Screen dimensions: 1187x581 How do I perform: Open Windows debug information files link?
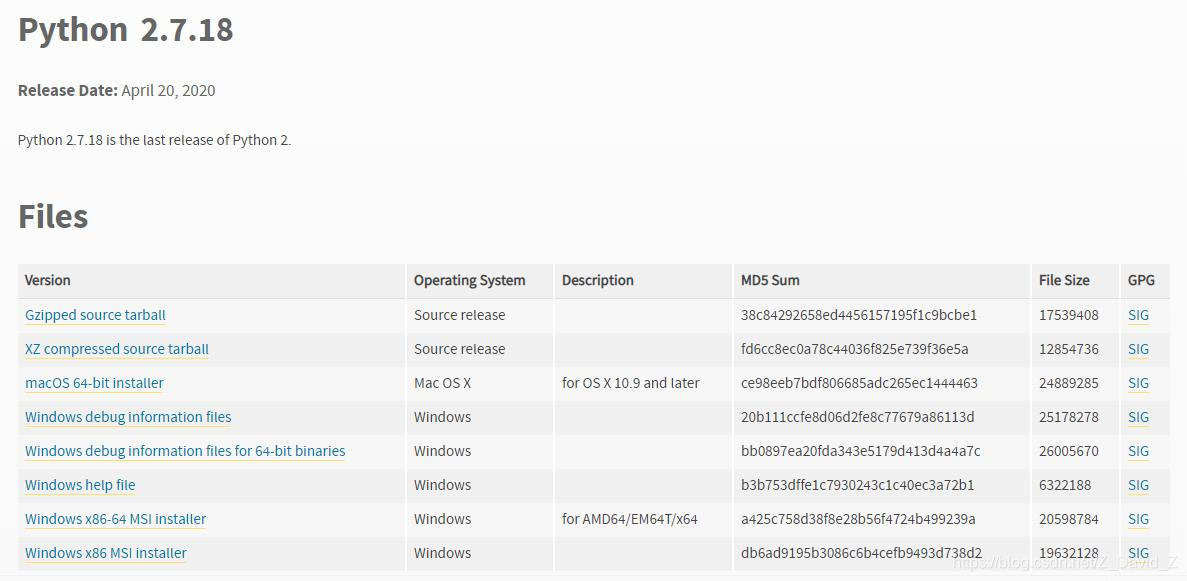[128, 417]
